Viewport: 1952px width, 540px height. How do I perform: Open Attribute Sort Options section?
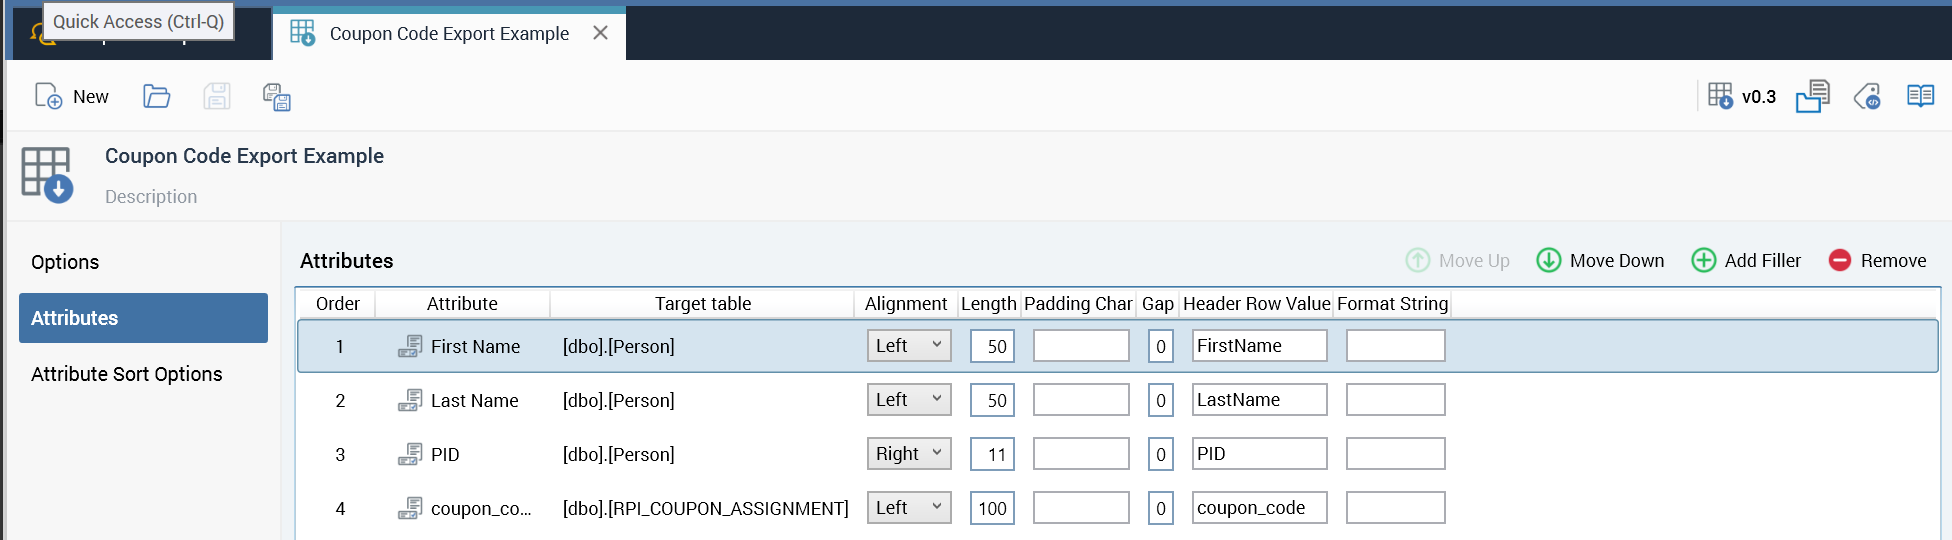coord(127,374)
